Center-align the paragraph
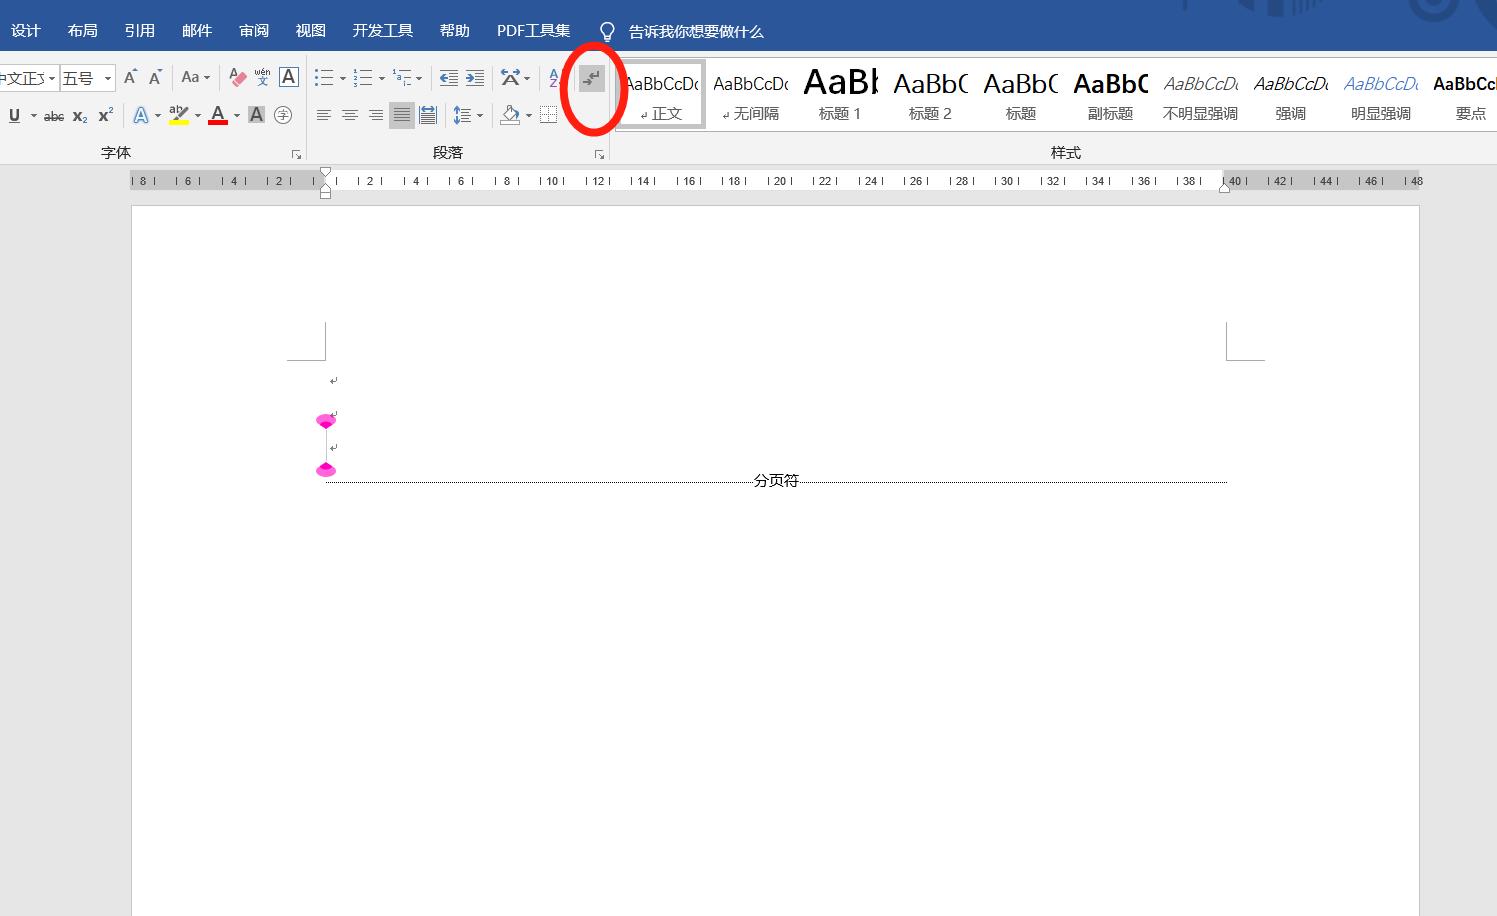 point(350,116)
